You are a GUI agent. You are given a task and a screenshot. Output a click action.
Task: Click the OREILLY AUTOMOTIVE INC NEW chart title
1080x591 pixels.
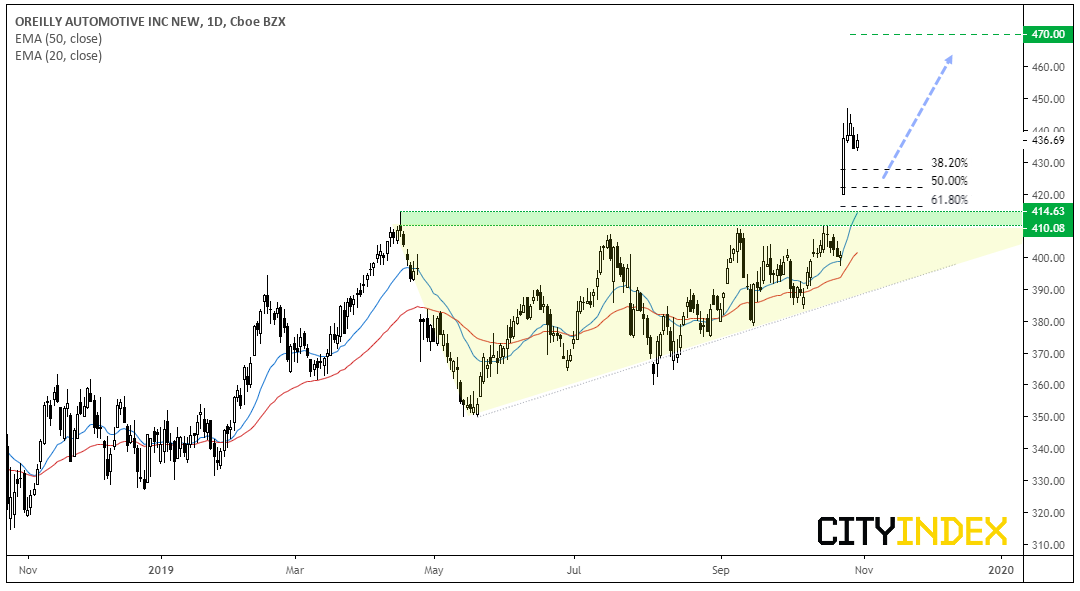150,21
